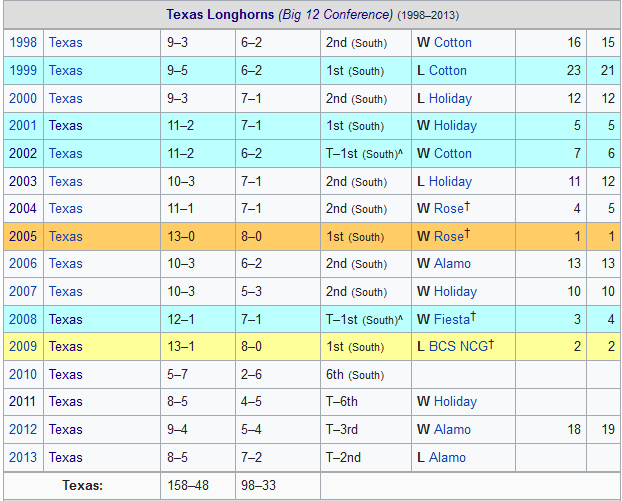This screenshot has width=622, height=501.
Task: Click the Holiday bowl link in 2000 row
Action: point(450,99)
